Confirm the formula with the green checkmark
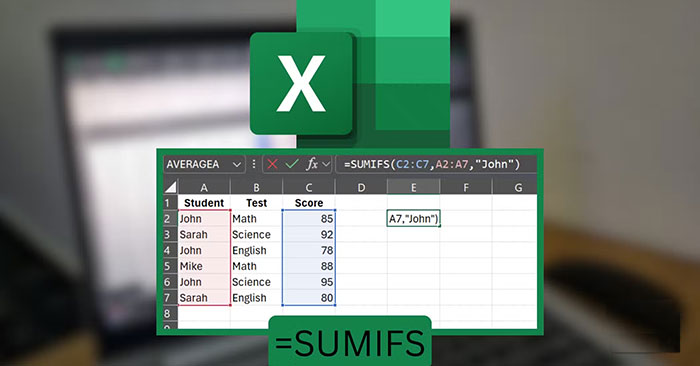The height and width of the screenshot is (366, 700). point(292,164)
